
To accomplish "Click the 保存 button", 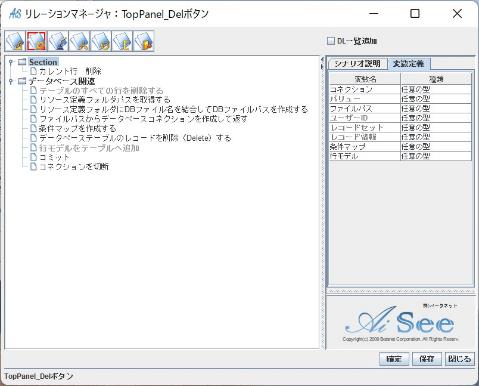I will [x=427, y=359].
